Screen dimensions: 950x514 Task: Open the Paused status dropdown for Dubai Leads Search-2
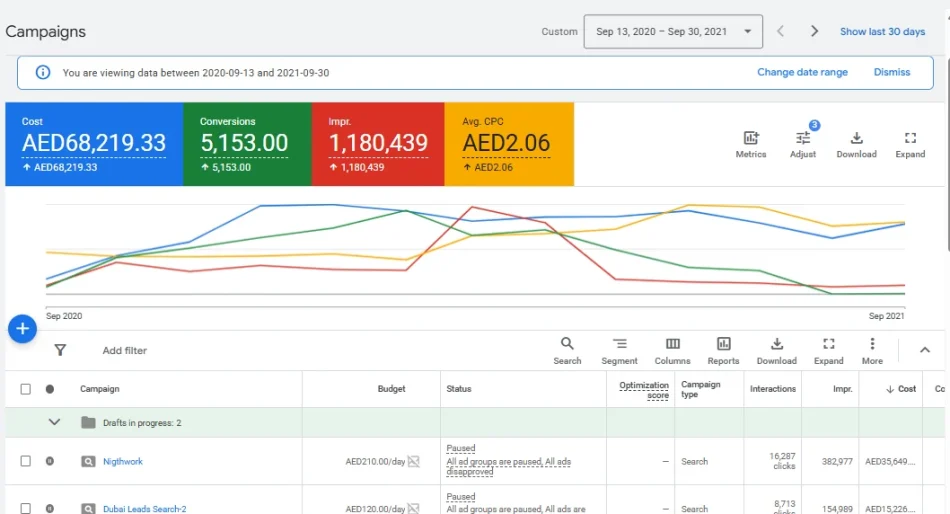[x=460, y=496]
